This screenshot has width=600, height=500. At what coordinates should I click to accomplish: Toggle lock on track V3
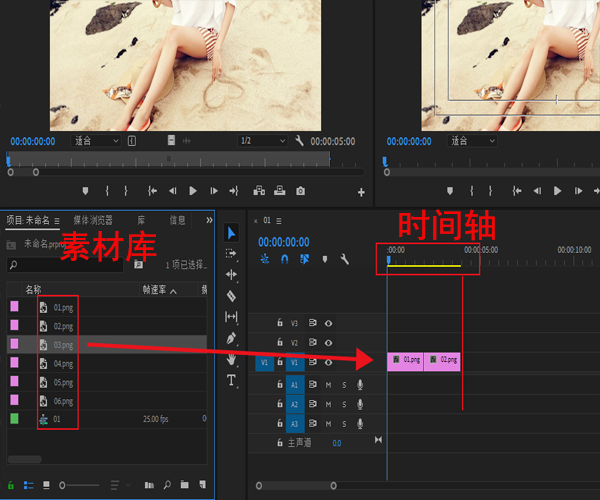pyautogui.click(x=280, y=323)
